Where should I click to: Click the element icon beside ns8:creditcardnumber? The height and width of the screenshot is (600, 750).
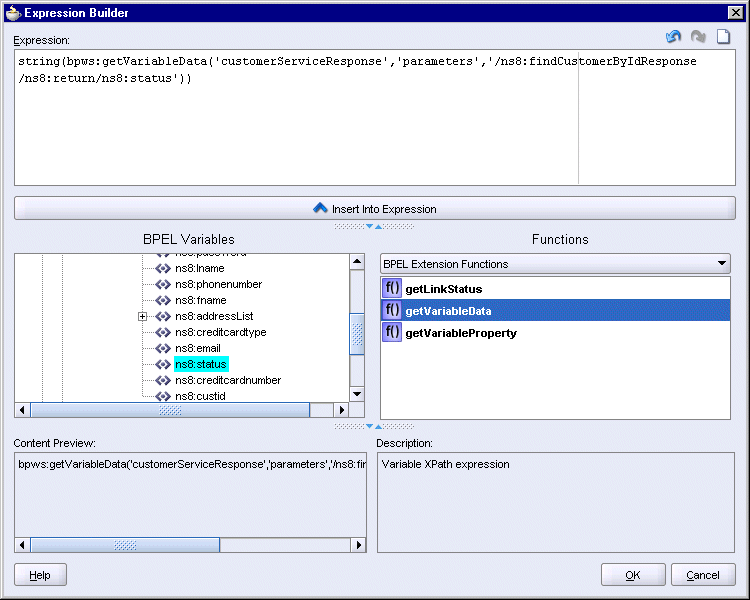coord(163,380)
